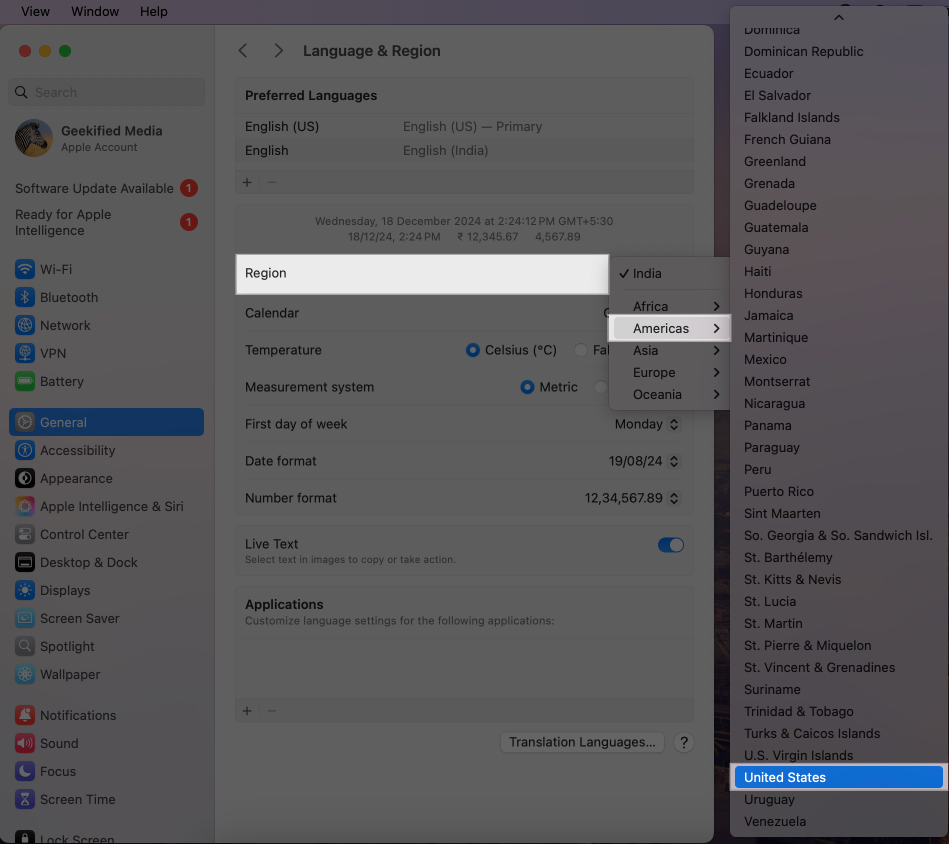Open the View menu
The width and height of the screenshot is (949, 844).
click(35, 11)
